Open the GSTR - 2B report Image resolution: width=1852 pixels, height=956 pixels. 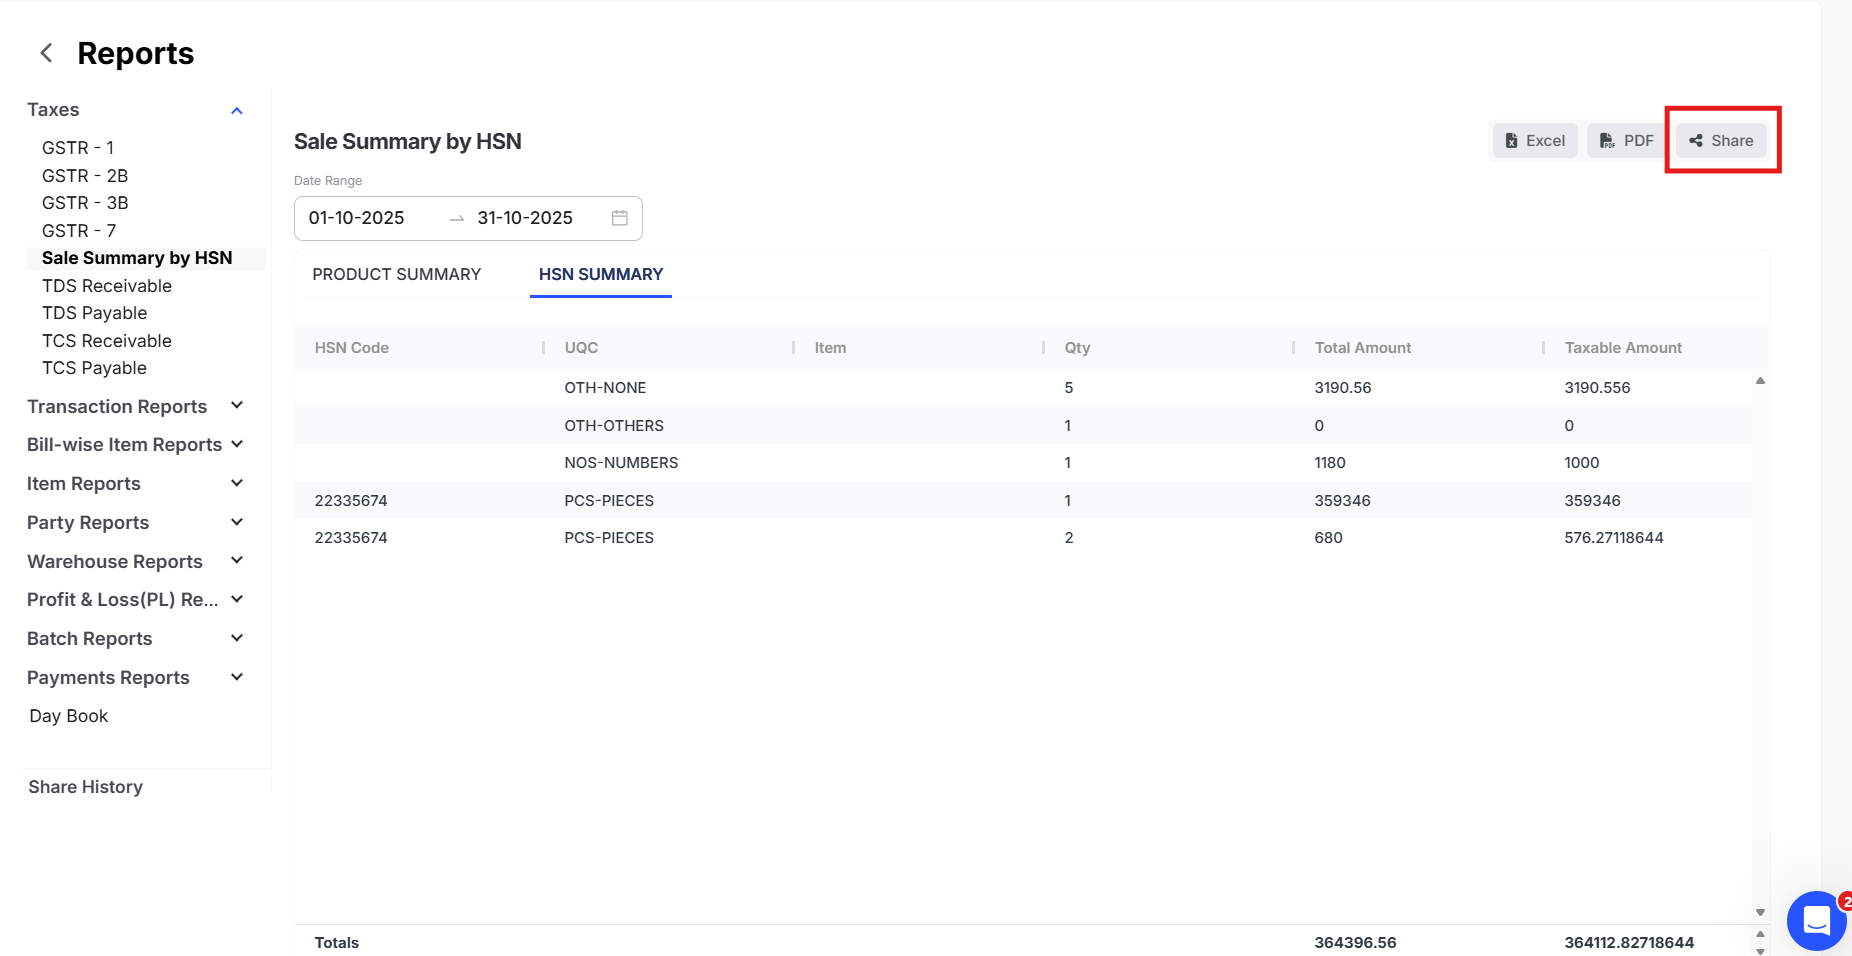(x=85, y=176)
